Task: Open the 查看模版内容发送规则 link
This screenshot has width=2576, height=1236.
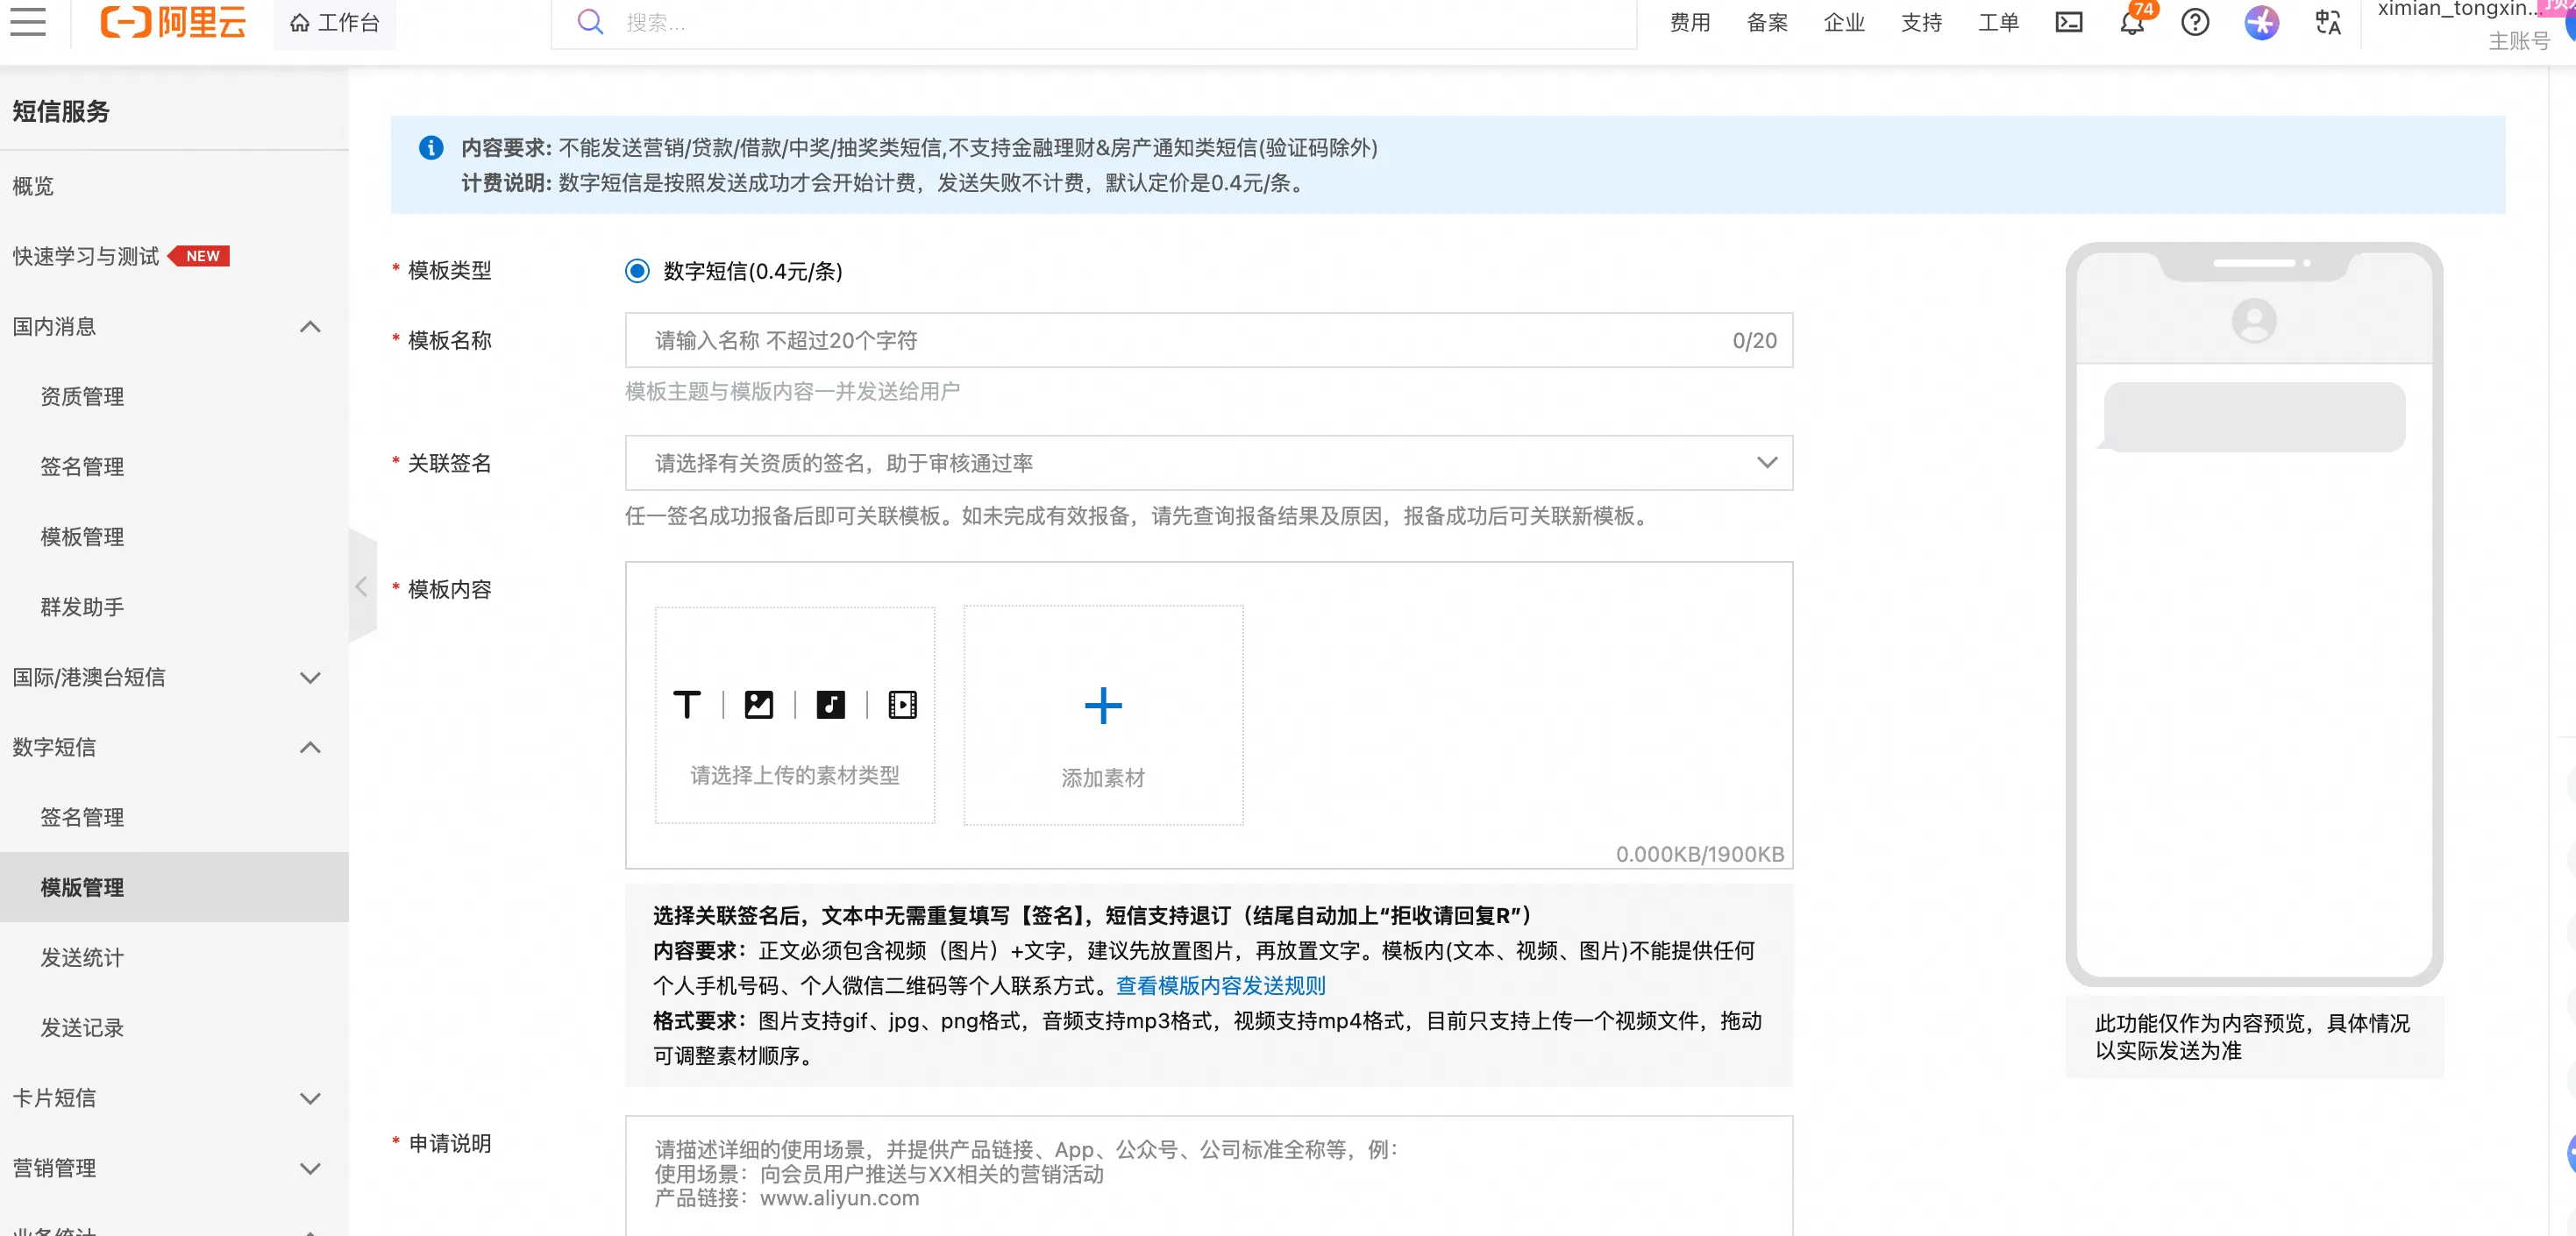Action: (x=1220, y=986)
